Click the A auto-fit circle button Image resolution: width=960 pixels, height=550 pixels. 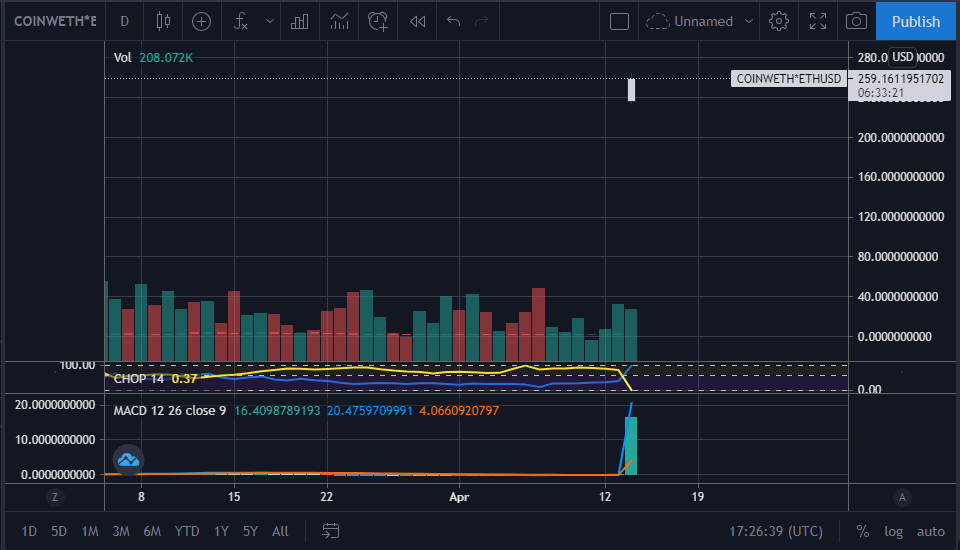click(902, 497)
